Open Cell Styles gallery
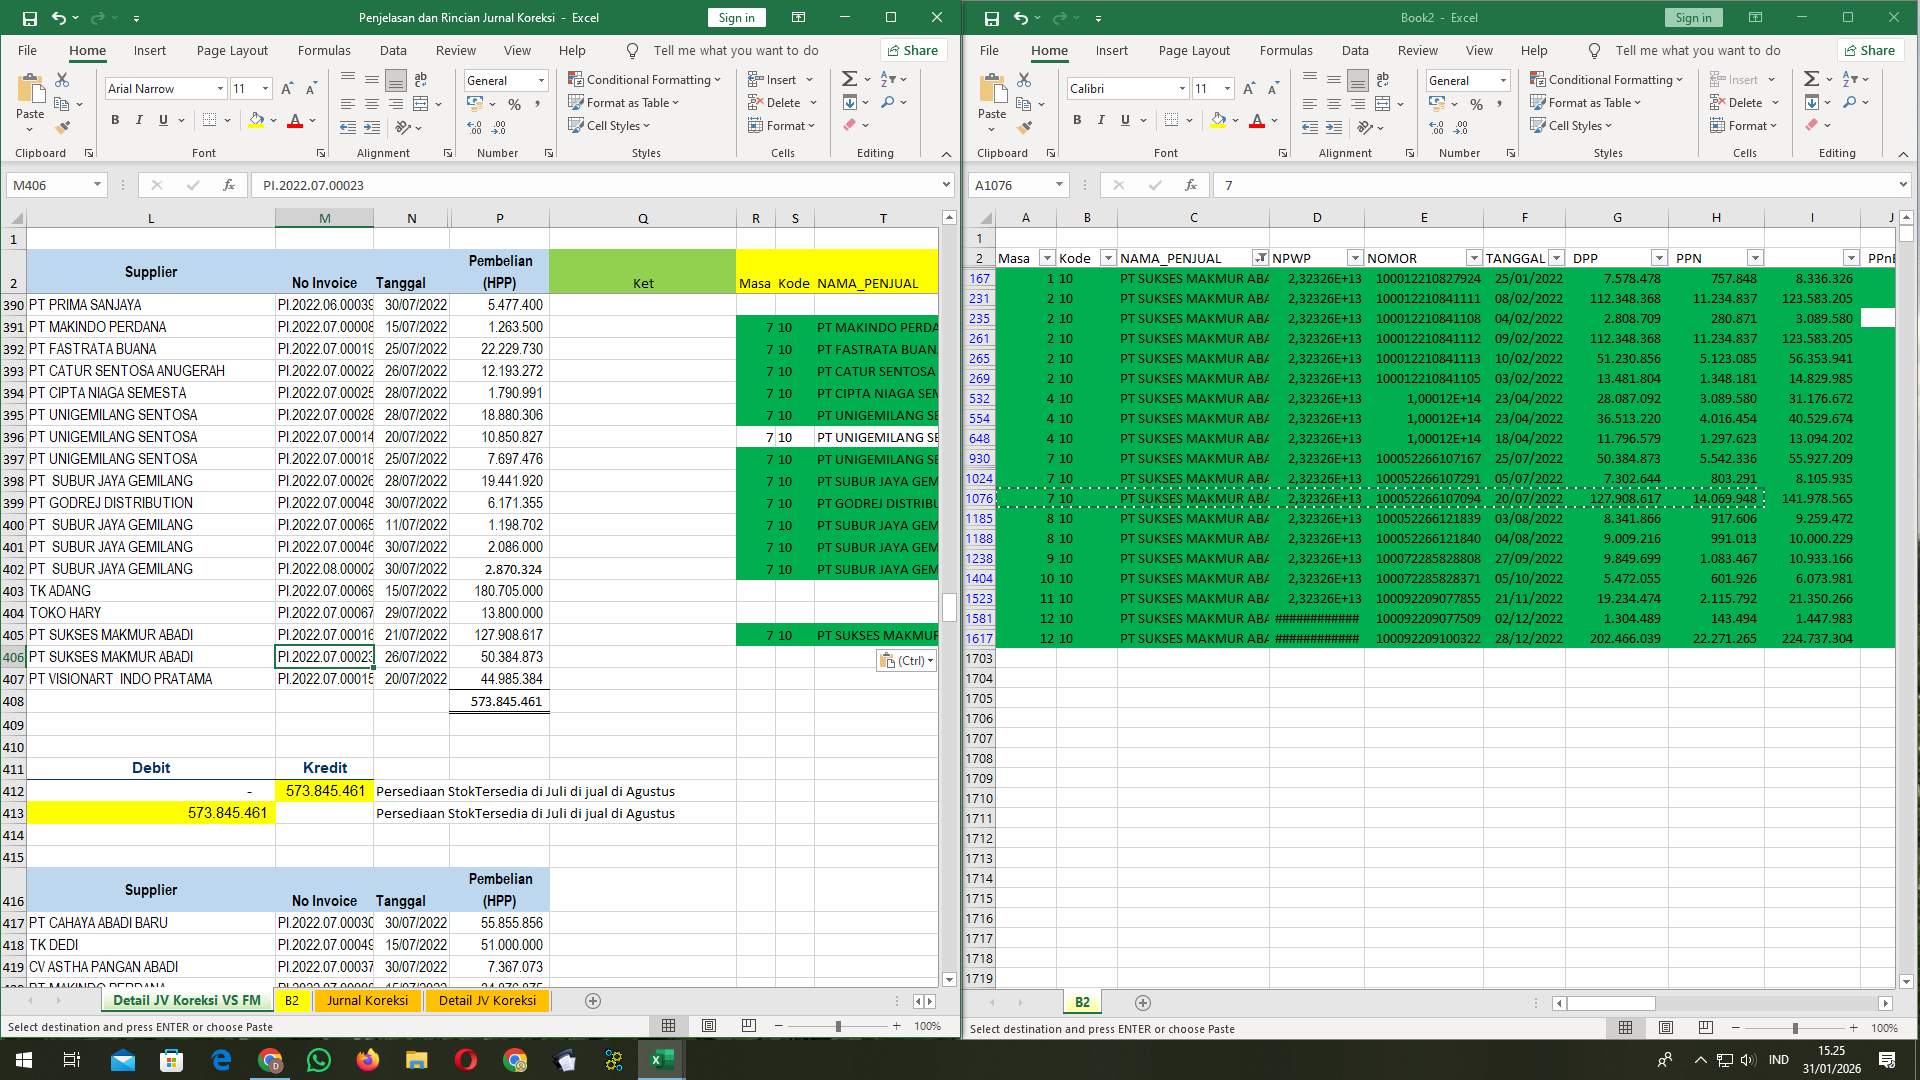1920x1080 pixels. [608, 126]
